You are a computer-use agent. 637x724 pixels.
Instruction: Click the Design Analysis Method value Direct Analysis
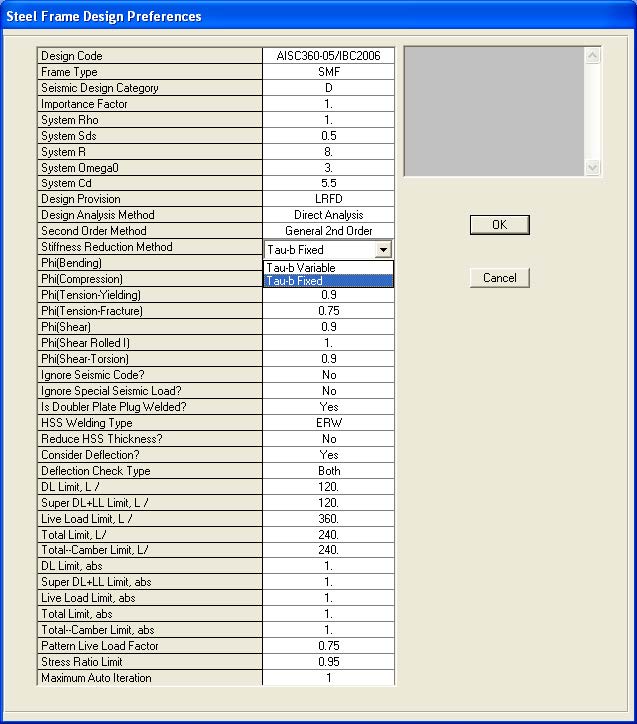coord(328,215)
